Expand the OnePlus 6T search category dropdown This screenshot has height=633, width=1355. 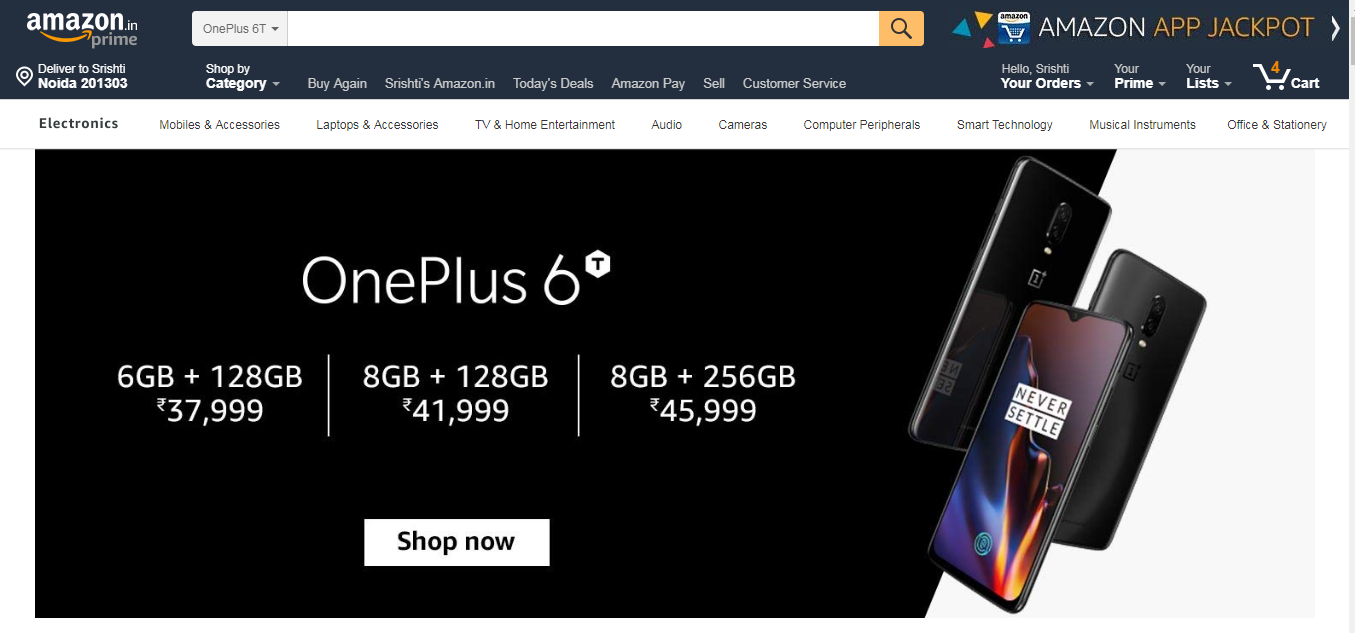[x=240, y=28]
